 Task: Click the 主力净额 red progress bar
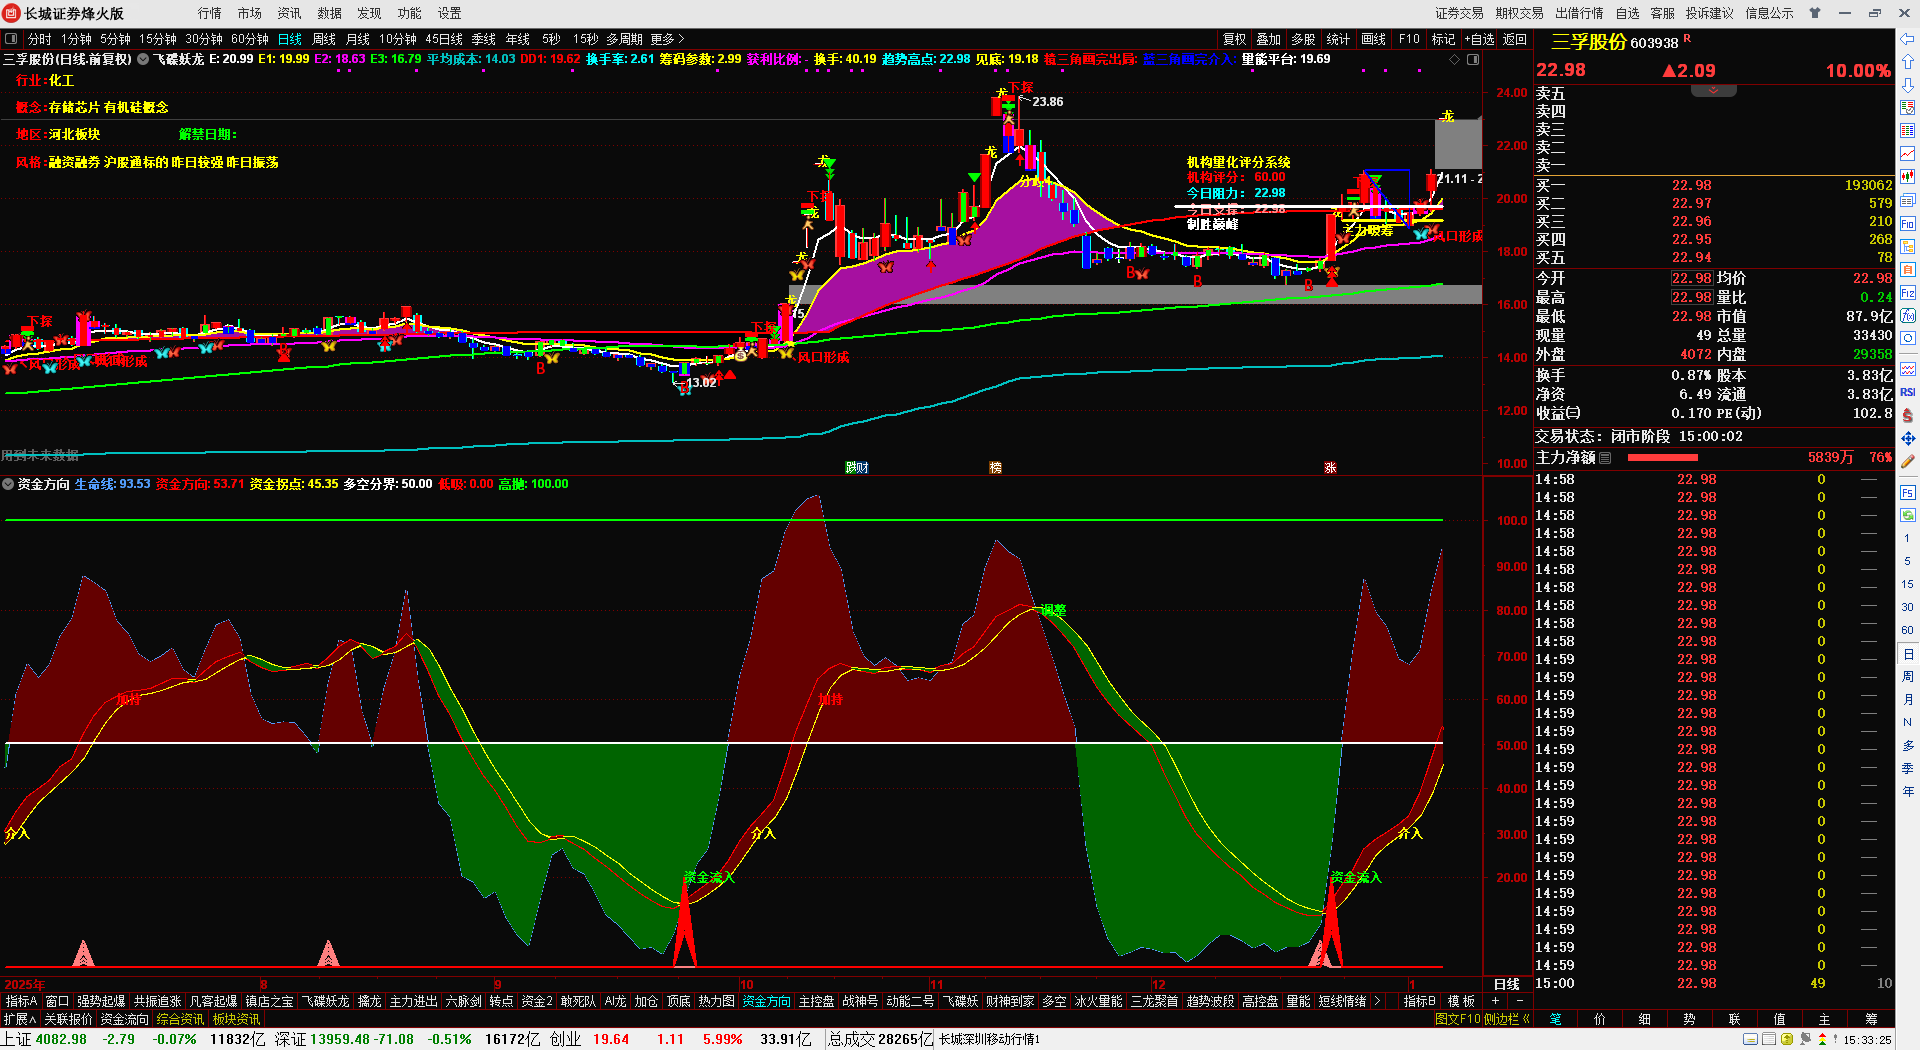1663,458
